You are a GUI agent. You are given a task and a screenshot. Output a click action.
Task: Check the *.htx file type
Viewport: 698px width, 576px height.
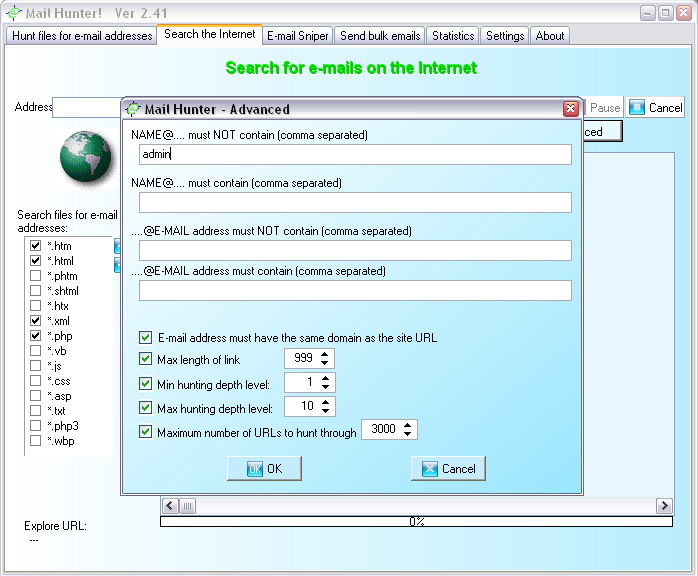[x=36, y=306]
